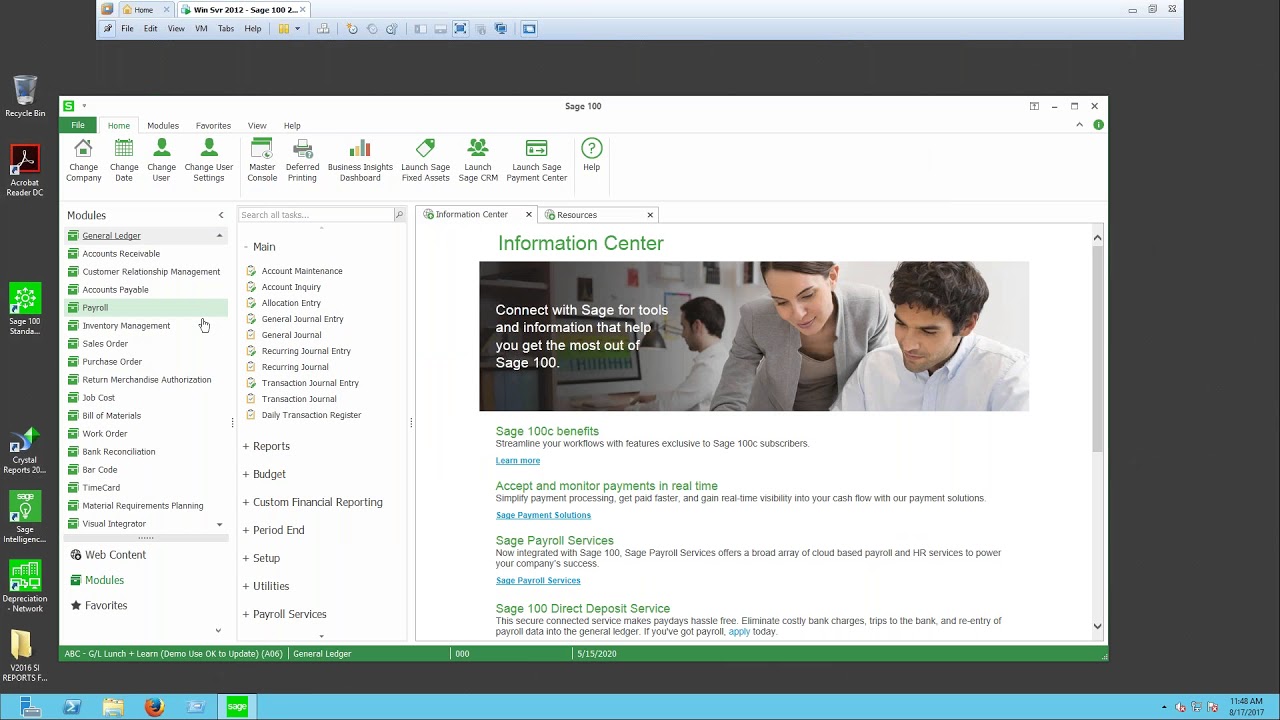Switch to the View ribbon tab
Image resolution: width=1280 pixels, height=720 pixels.
coord(257,126)
